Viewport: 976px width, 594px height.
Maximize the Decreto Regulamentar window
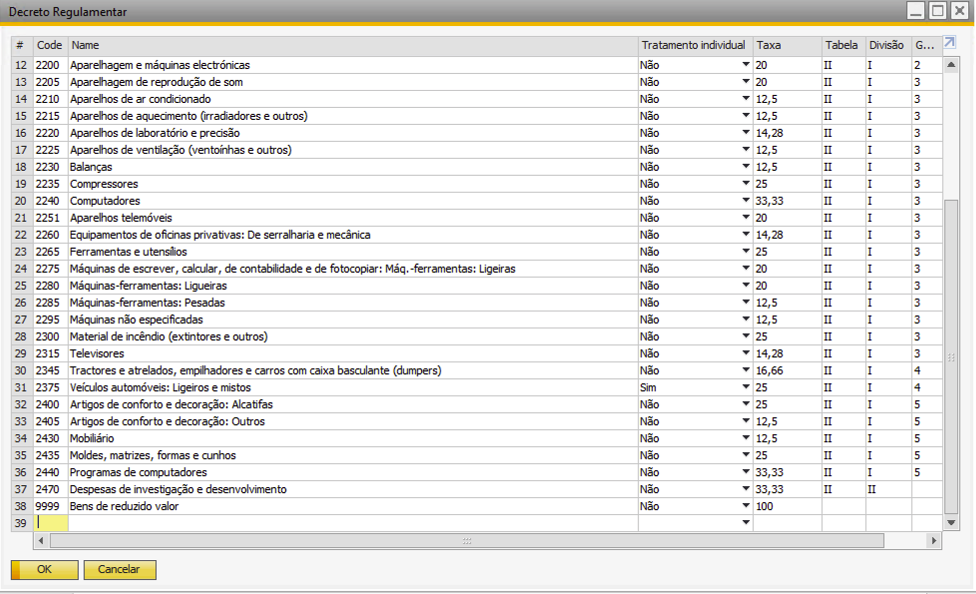point(937,11)
